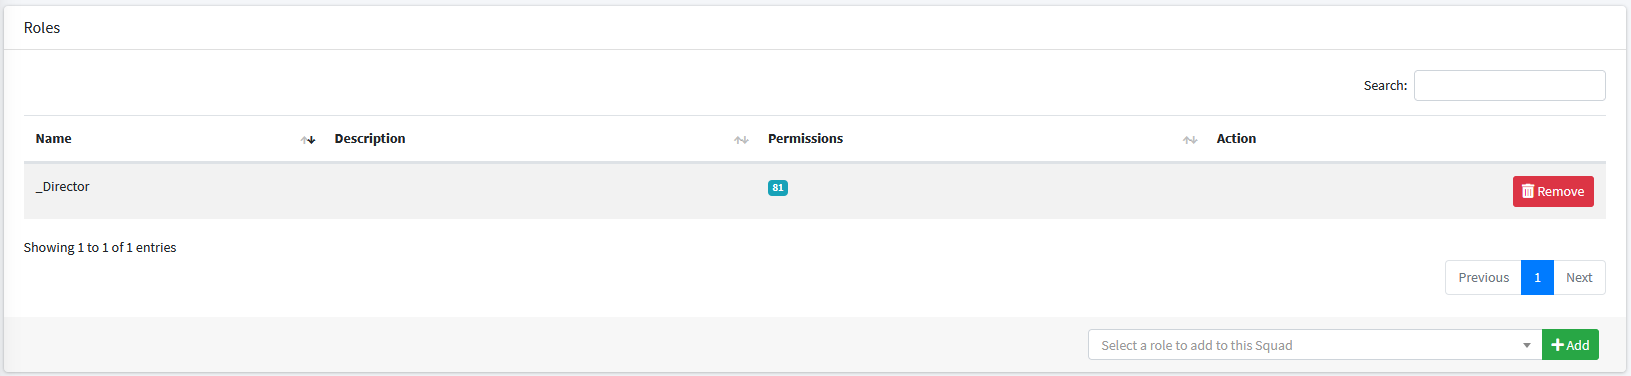Go to the Previous page
The height and width of the screenshot is (376, 1631).
1483,278
